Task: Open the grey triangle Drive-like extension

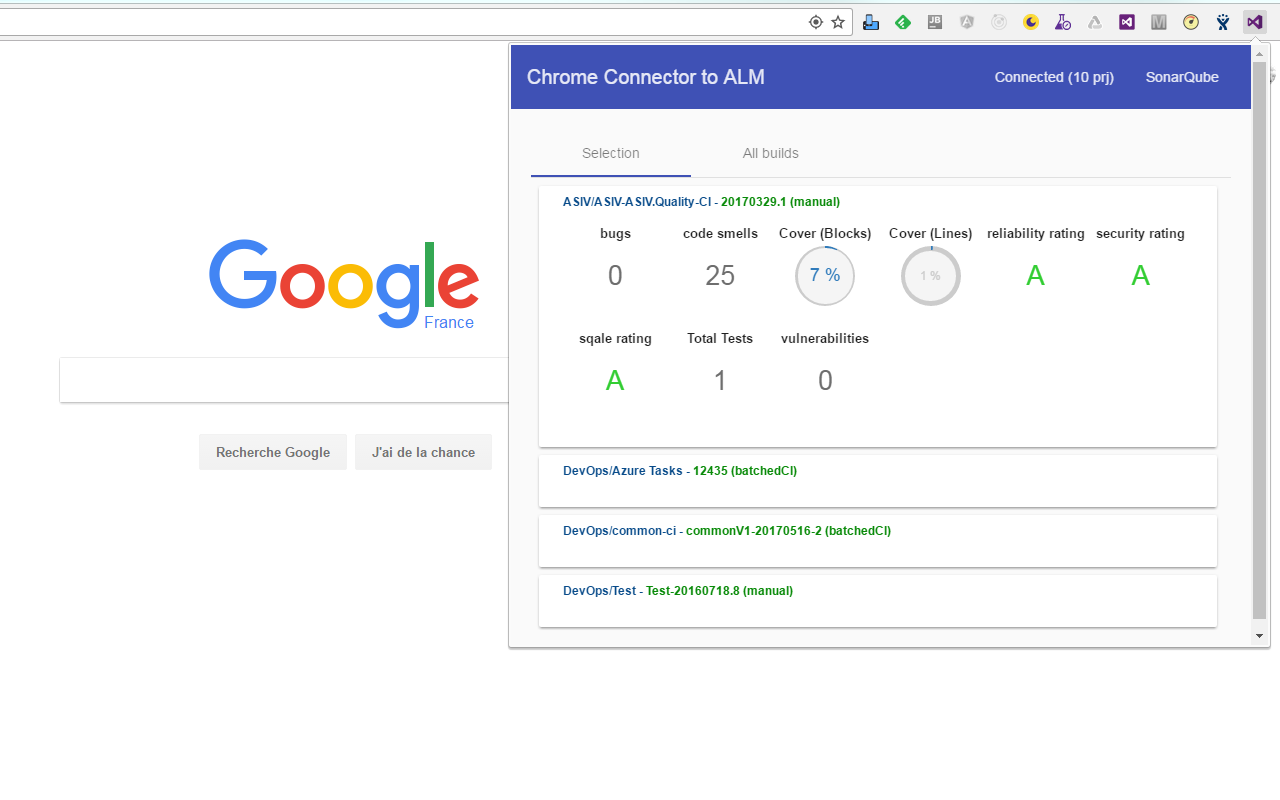Action: pyautogui.click(x=1095, y=22)
